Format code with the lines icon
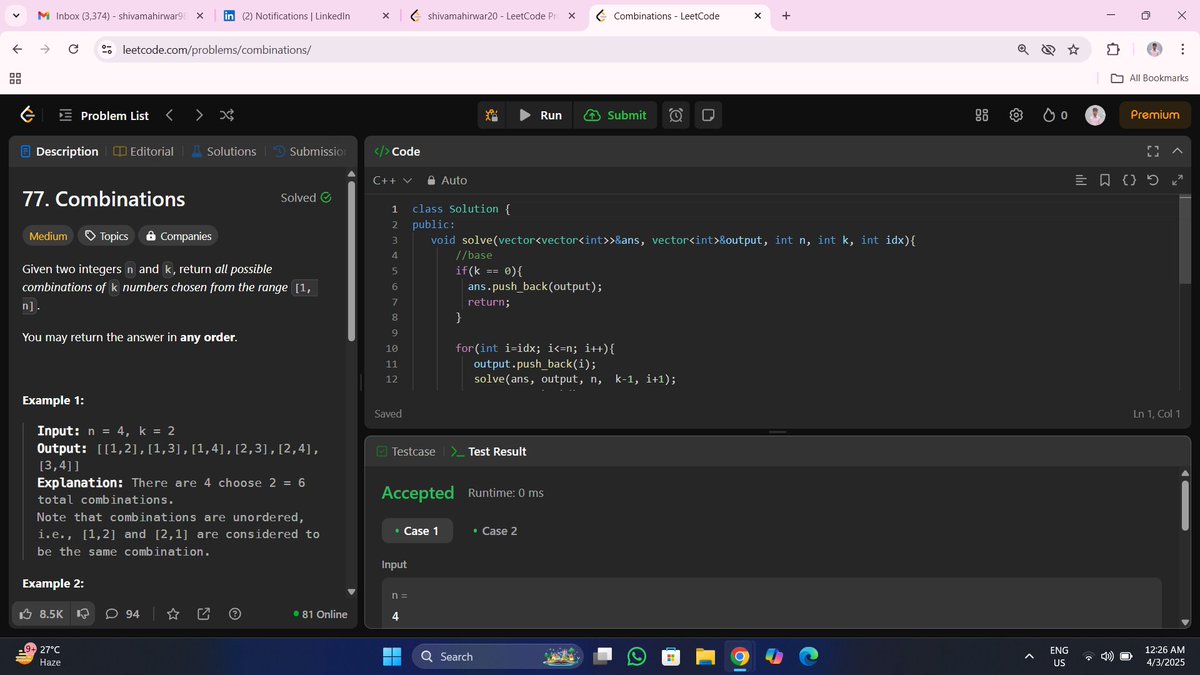Image resolution: width=1200 pixels, height=675 pixels. 1081,180
